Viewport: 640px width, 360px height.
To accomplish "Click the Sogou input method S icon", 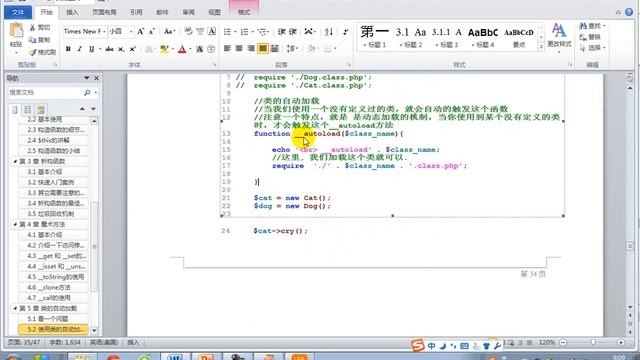I will [x=417, y=345].
